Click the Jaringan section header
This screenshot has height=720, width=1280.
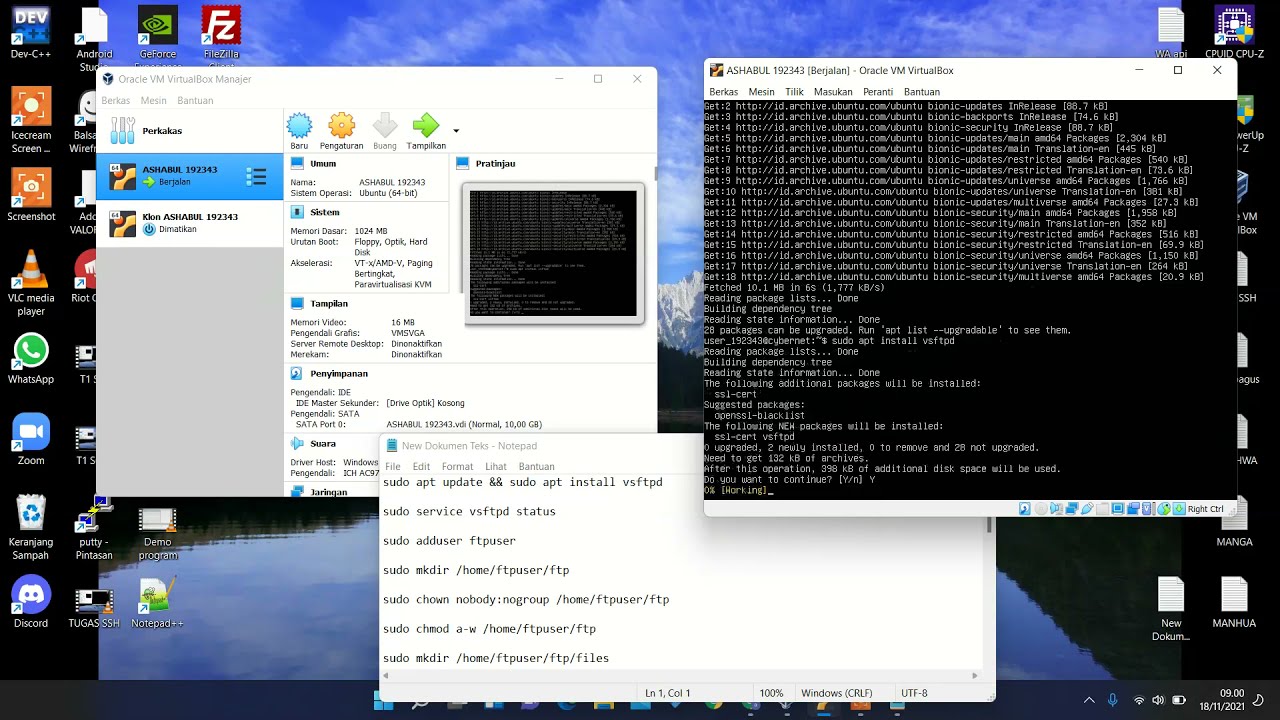pyautogui.click(x=329, y=492)
